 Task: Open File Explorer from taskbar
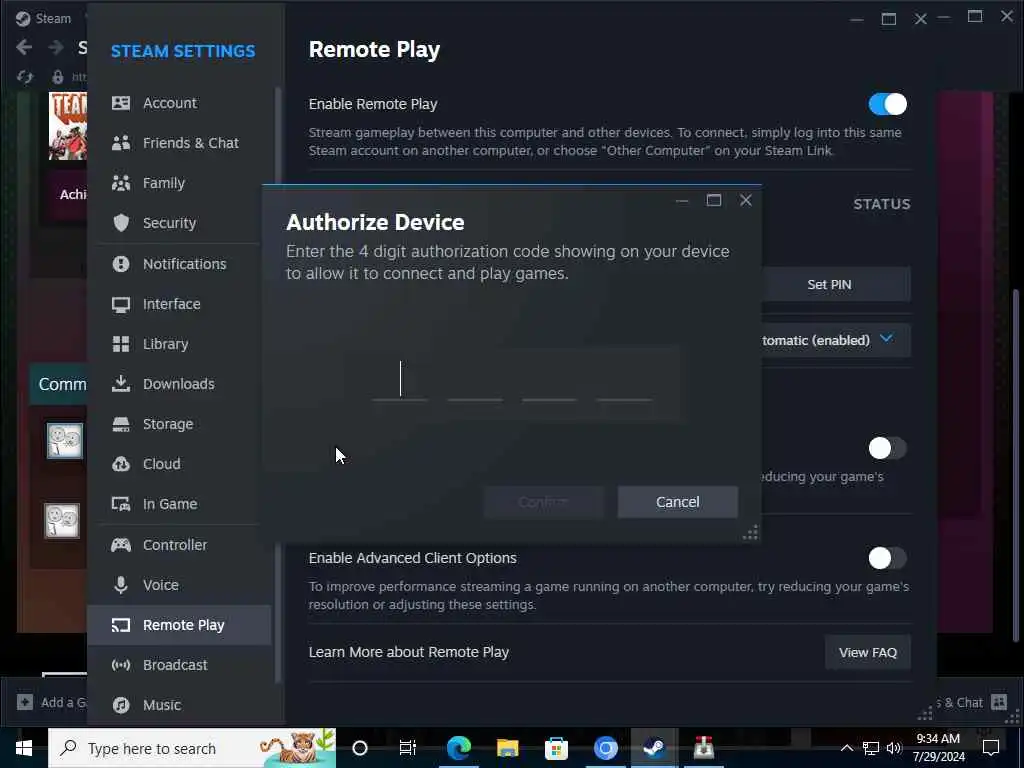507,748
